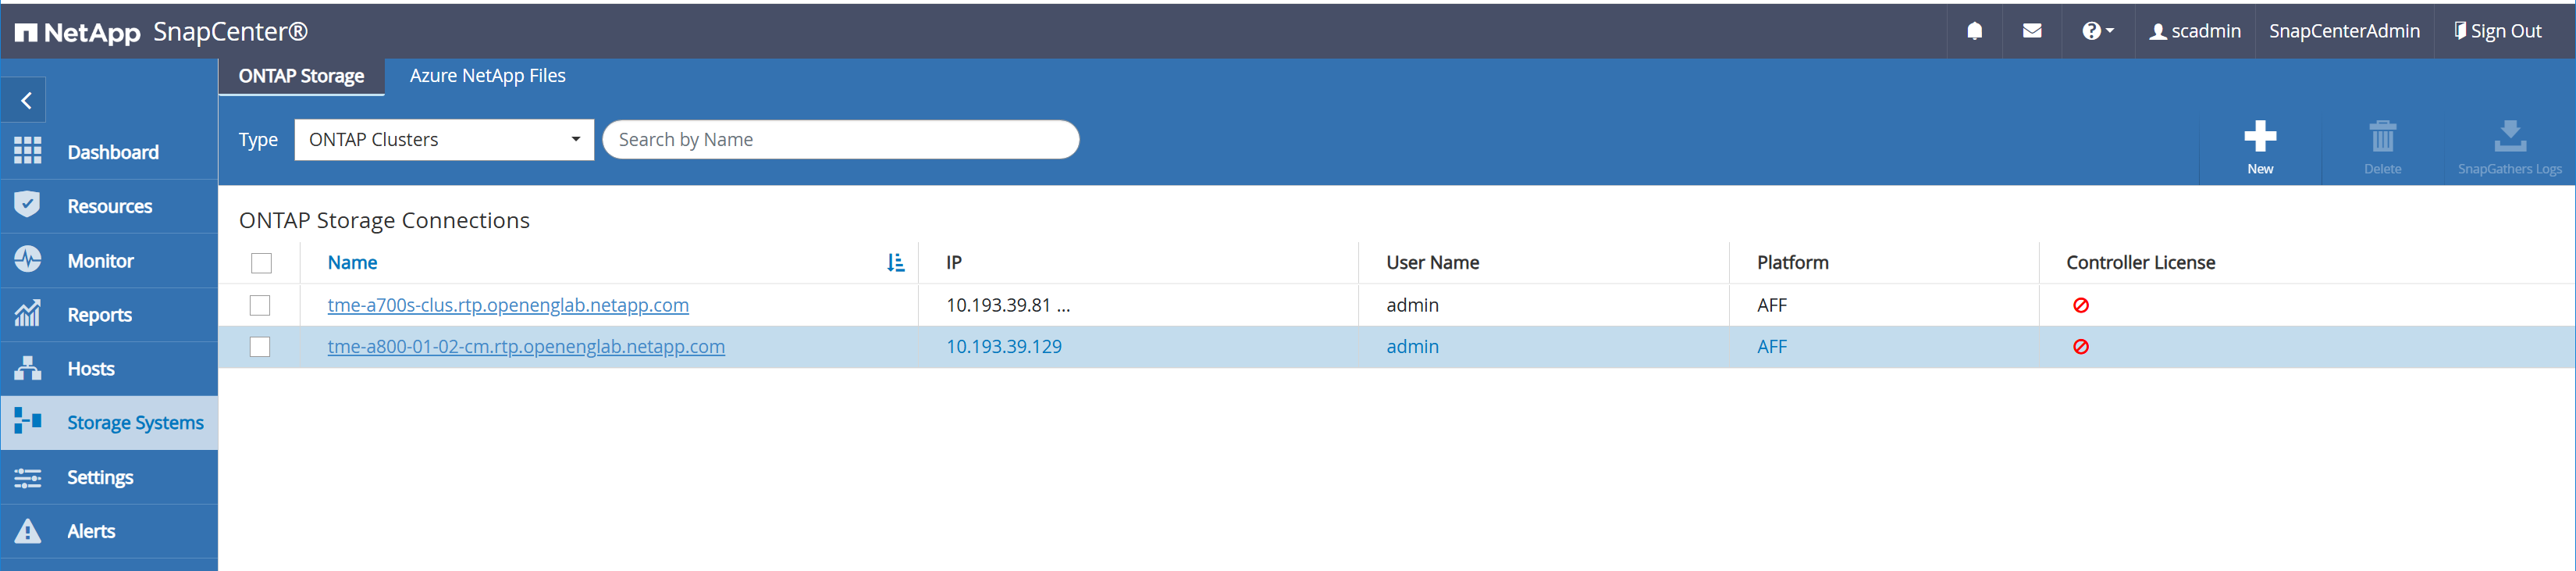Click the Sign Out link text

[2506, 31]
